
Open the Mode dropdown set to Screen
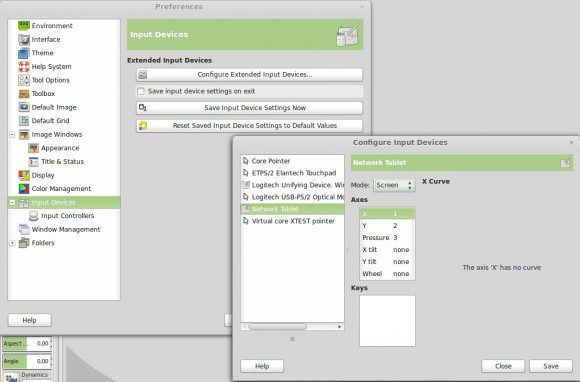tap(394, 185)
